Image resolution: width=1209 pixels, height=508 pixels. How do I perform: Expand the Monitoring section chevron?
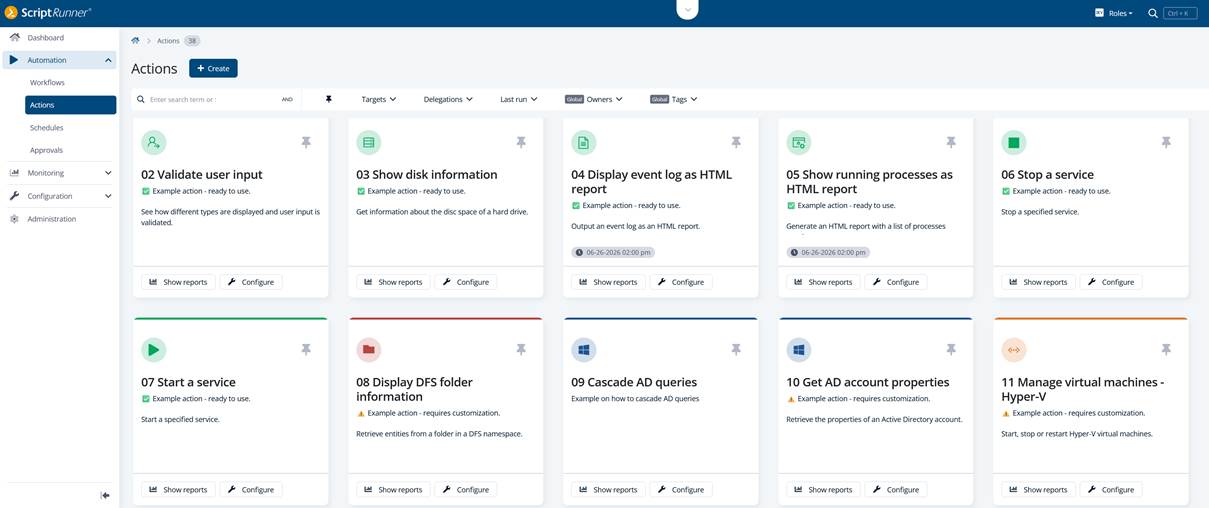[x=108, y=173]
